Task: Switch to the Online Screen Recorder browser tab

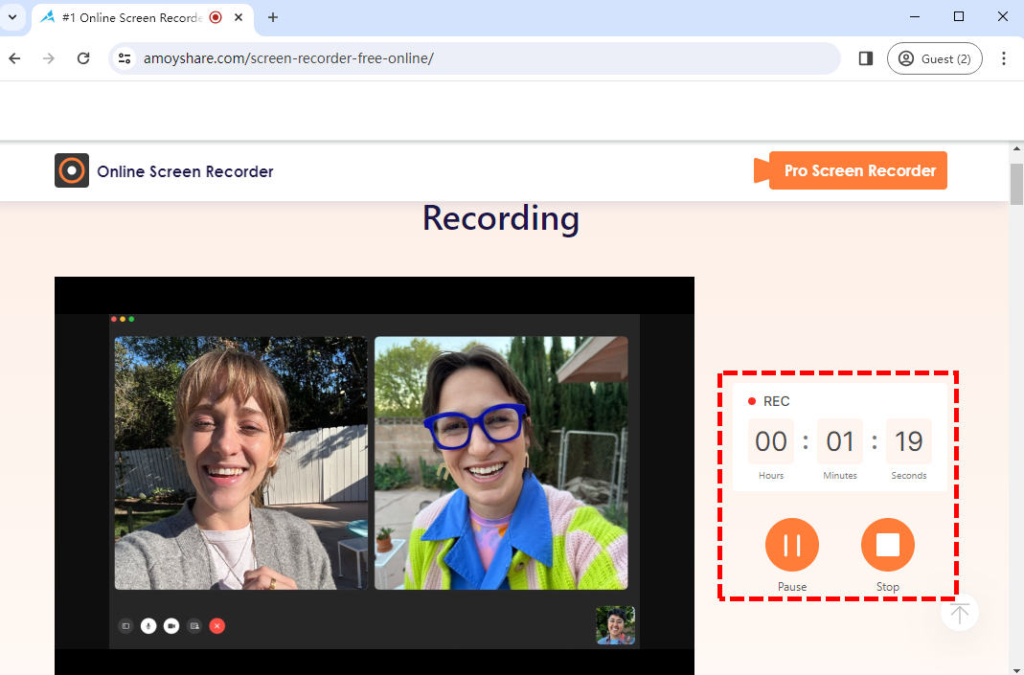Action: click(x=130, y=17)
